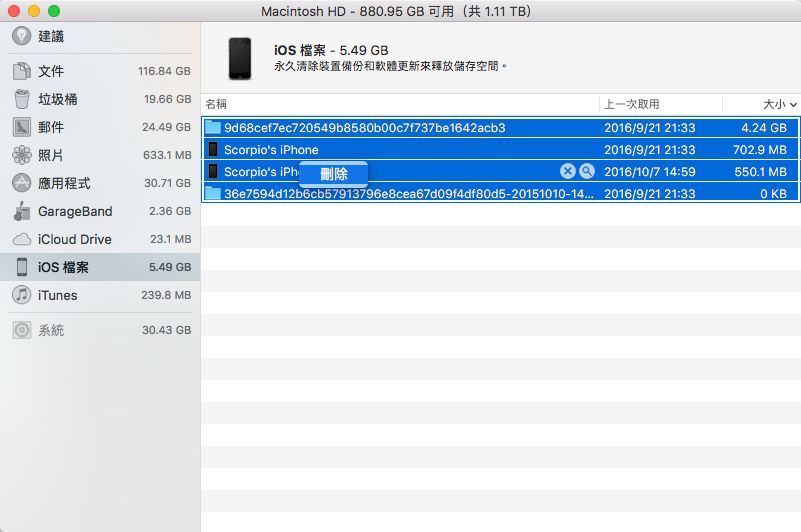Click the delete X icon on Scorpio's iPhone row
This screenshot has height=532, width=801.
568,171
